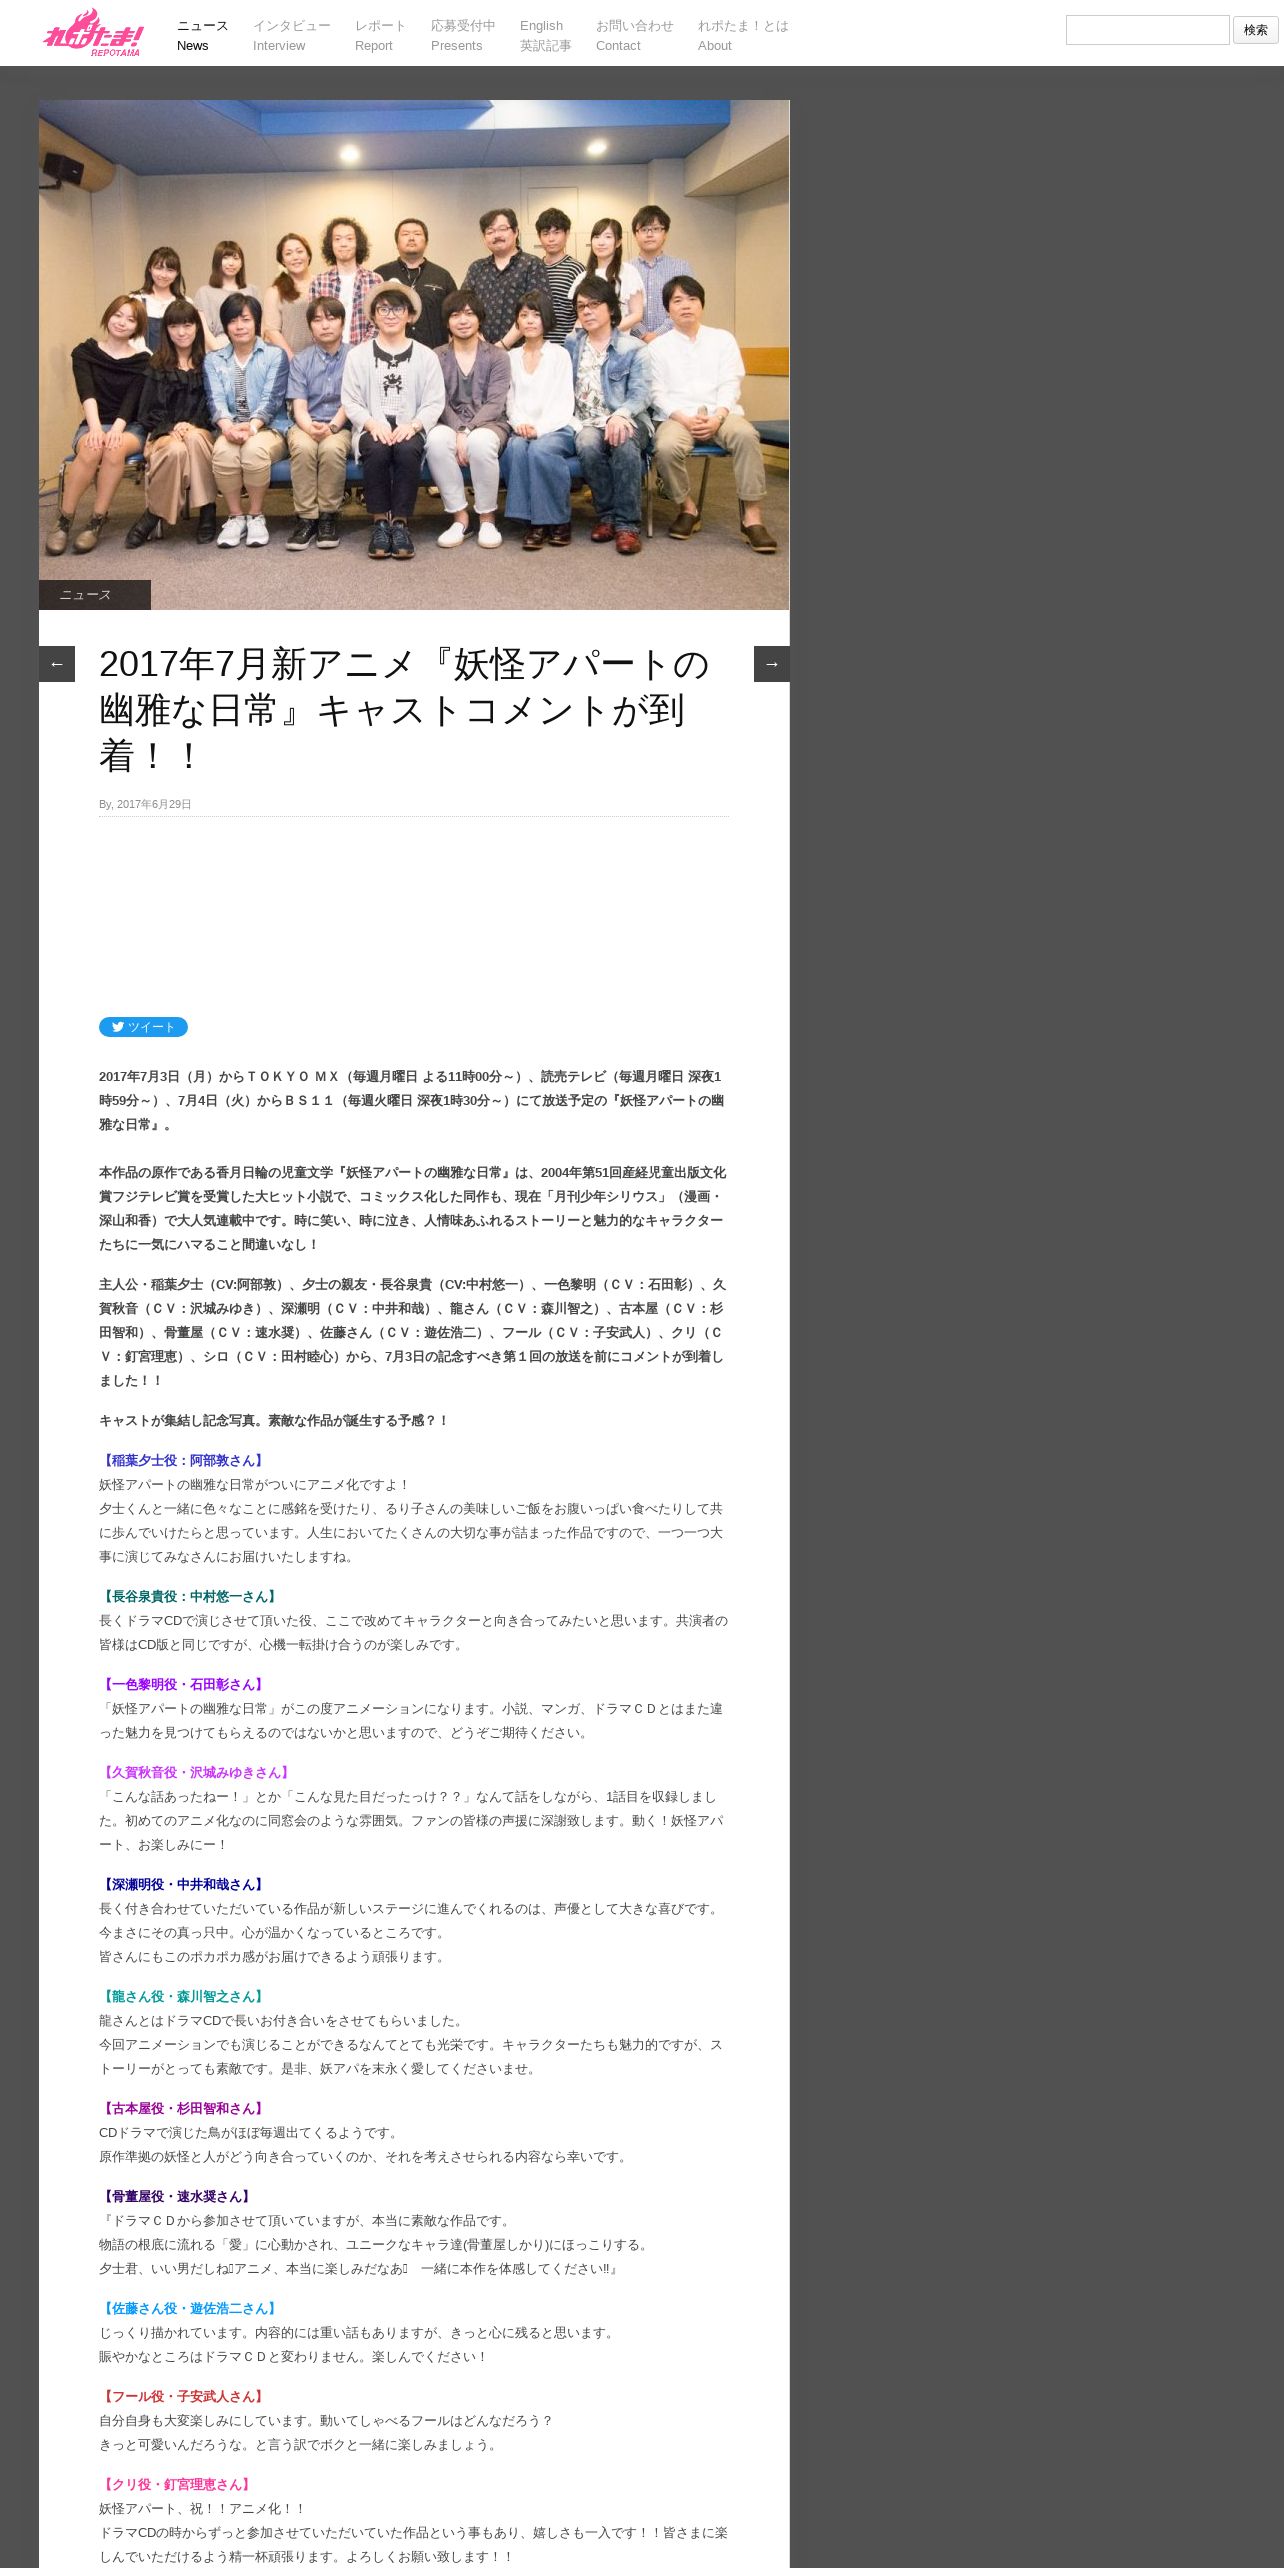Go to previous article with left arrow

[x=57, y=664]
